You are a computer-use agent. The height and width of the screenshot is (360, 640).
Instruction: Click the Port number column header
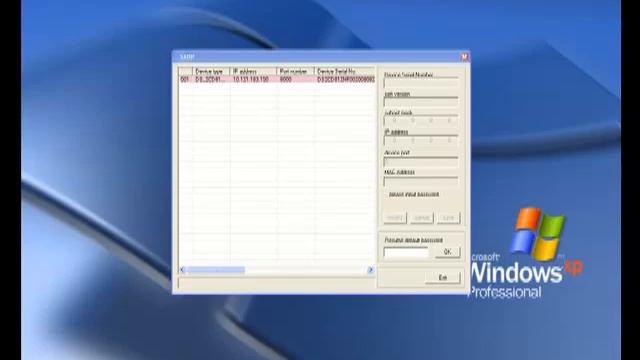point(296,71)
